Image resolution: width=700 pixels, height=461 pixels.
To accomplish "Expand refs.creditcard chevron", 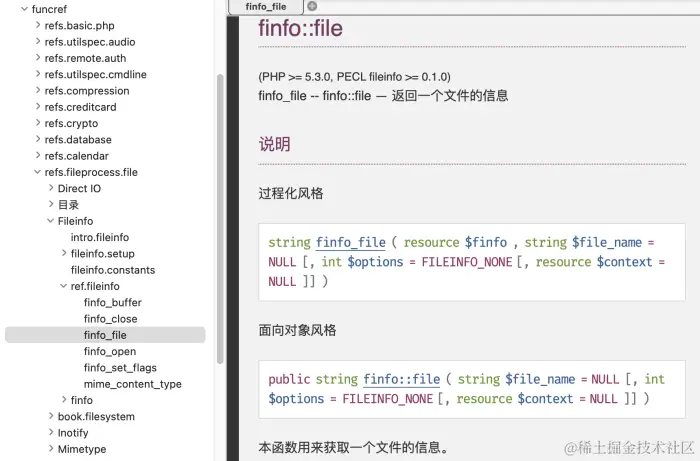I will coord(38,107).
